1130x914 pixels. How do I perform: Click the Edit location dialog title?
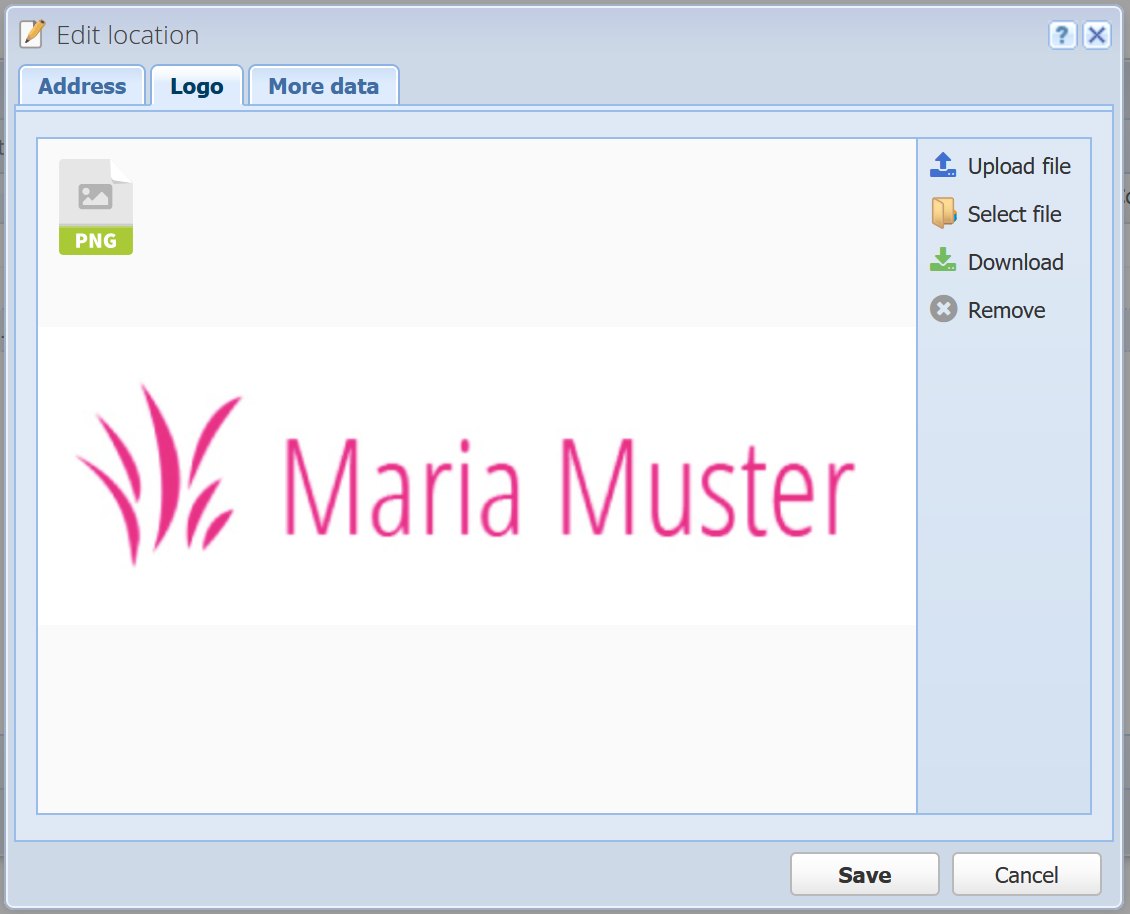pos(128,35)
